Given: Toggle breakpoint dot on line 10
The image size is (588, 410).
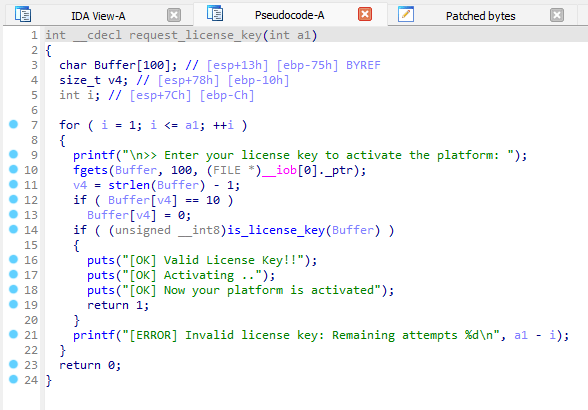Looking at the screenshot, I should tap(14, 169).
